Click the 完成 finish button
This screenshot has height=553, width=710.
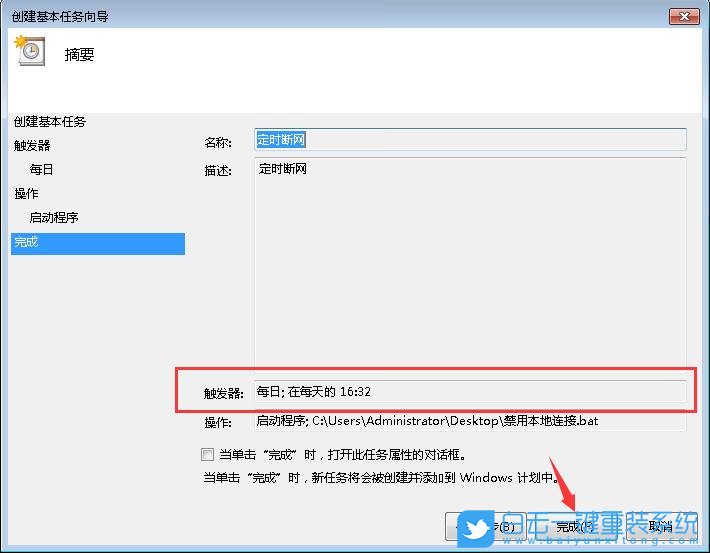[575, 526]
